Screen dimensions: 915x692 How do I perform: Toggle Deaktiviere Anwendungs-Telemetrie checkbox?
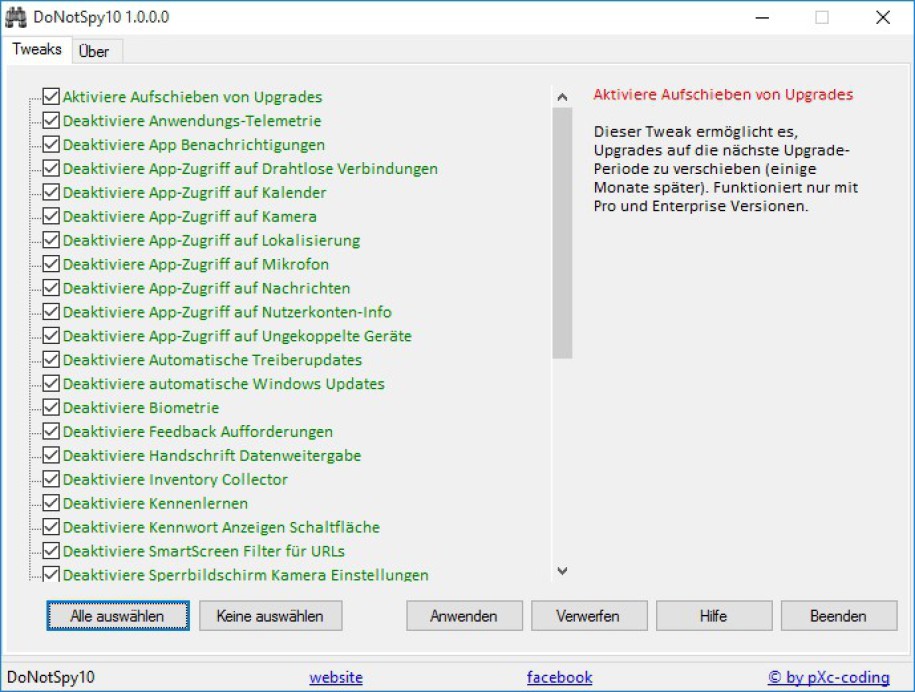[52, 121]
